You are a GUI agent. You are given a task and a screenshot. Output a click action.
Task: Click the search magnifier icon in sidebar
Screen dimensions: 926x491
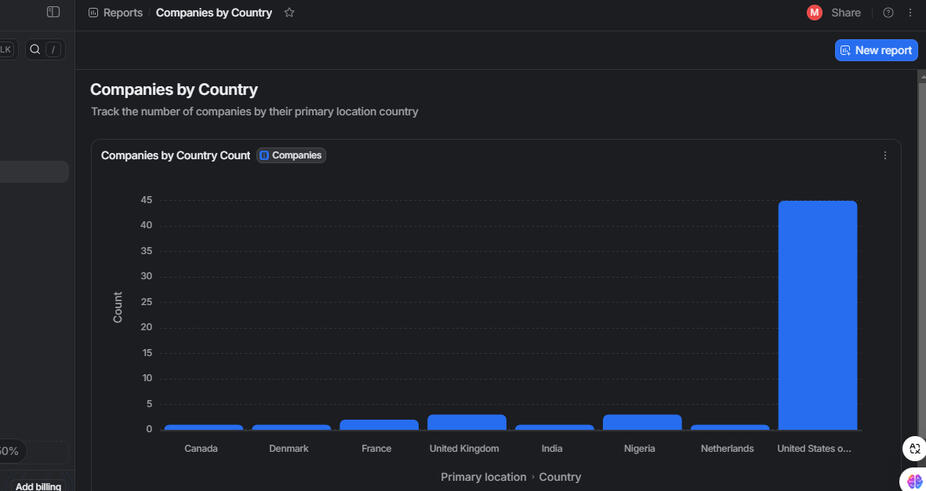pos(35,49)
